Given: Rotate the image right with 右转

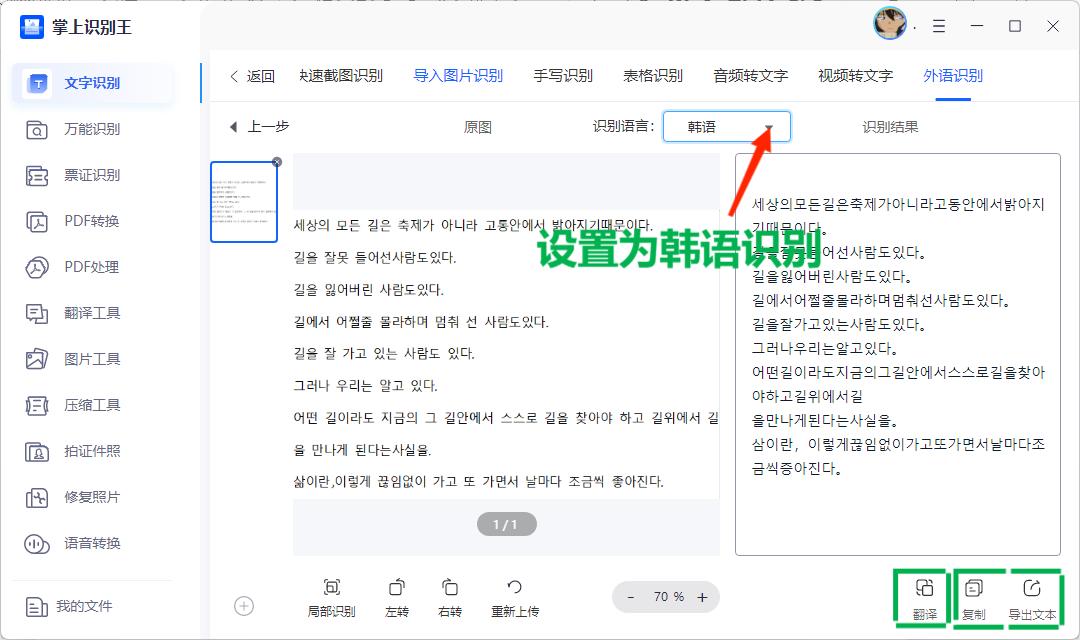Looking at the screenshot, I should [450, 598].
